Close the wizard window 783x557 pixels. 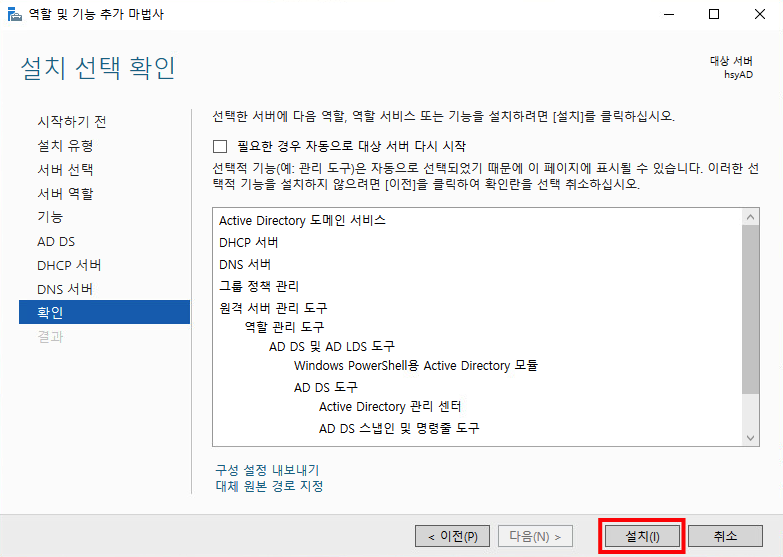coord(760,14)
